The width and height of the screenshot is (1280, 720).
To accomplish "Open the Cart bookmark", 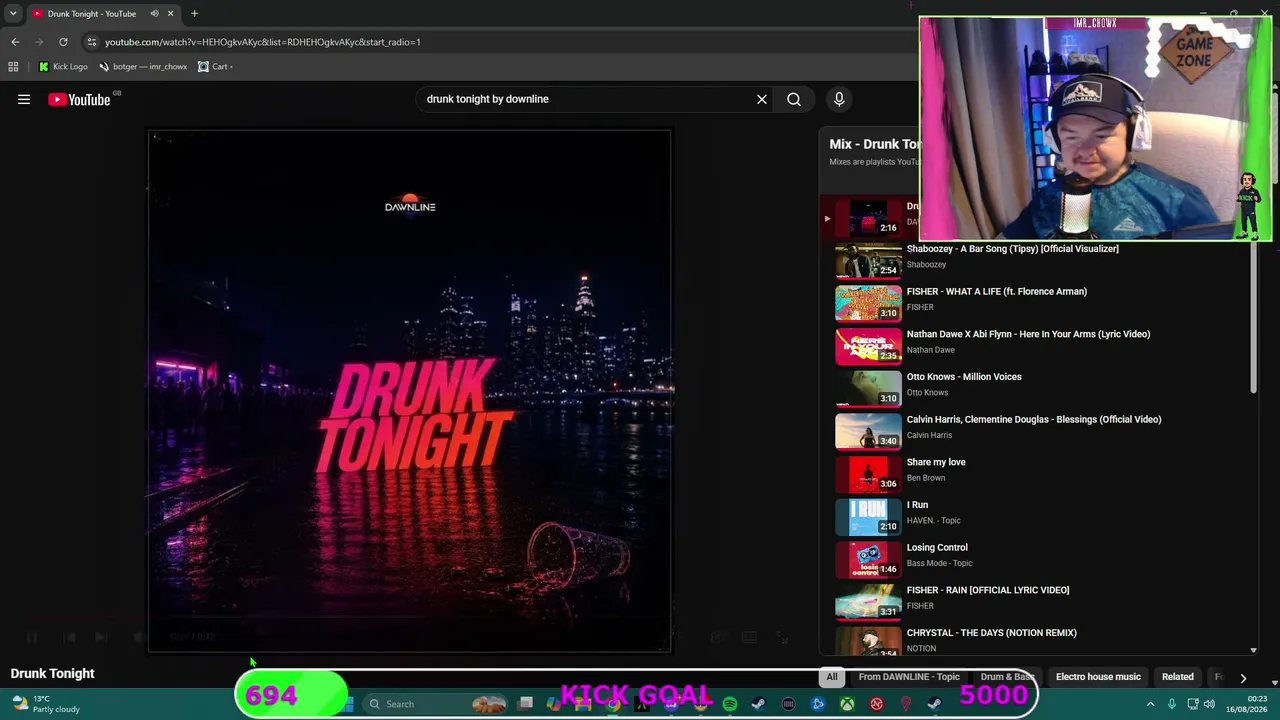I will point(215,67).
